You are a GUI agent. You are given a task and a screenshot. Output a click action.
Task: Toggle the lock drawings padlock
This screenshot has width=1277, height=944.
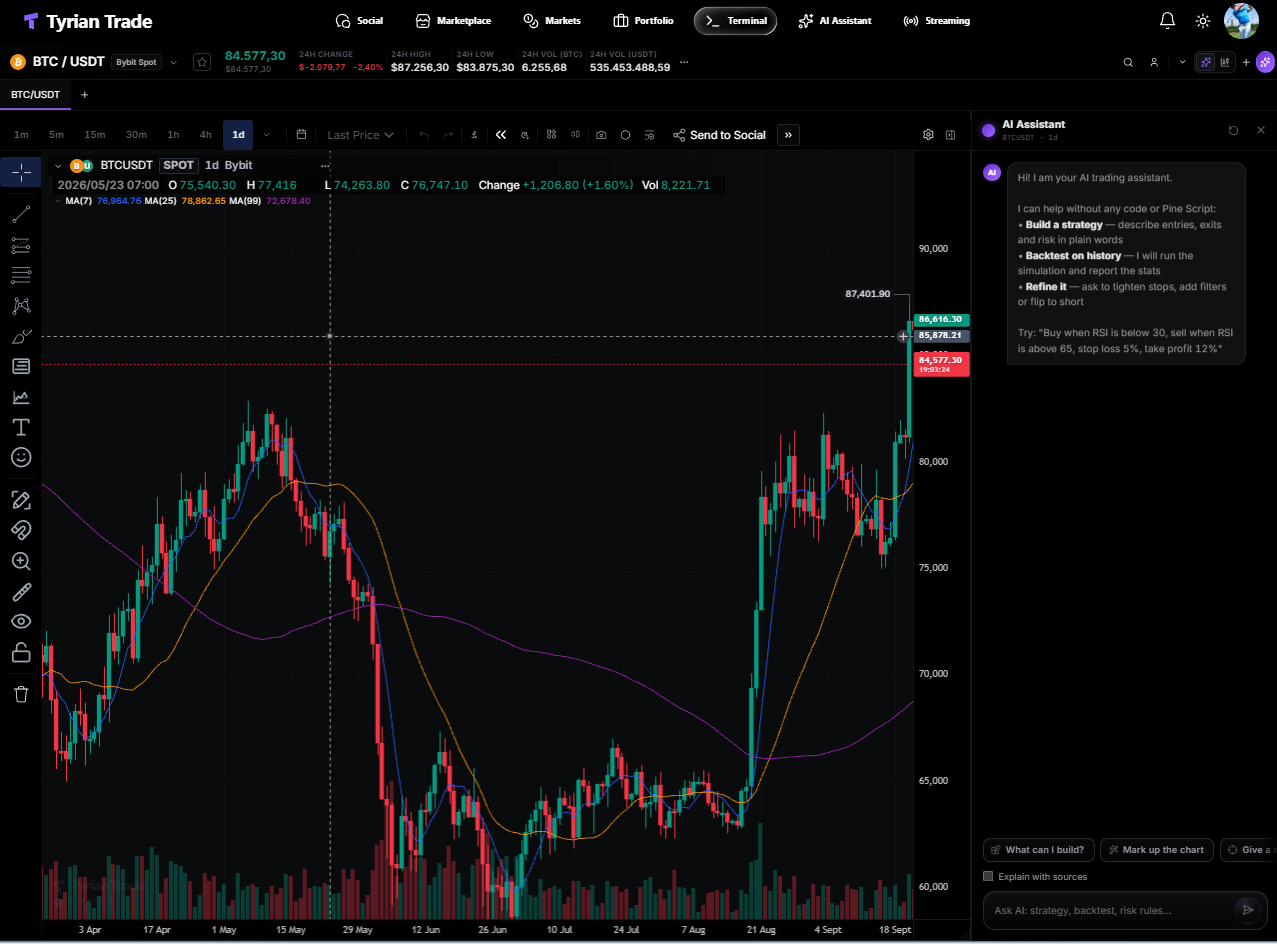21,653
